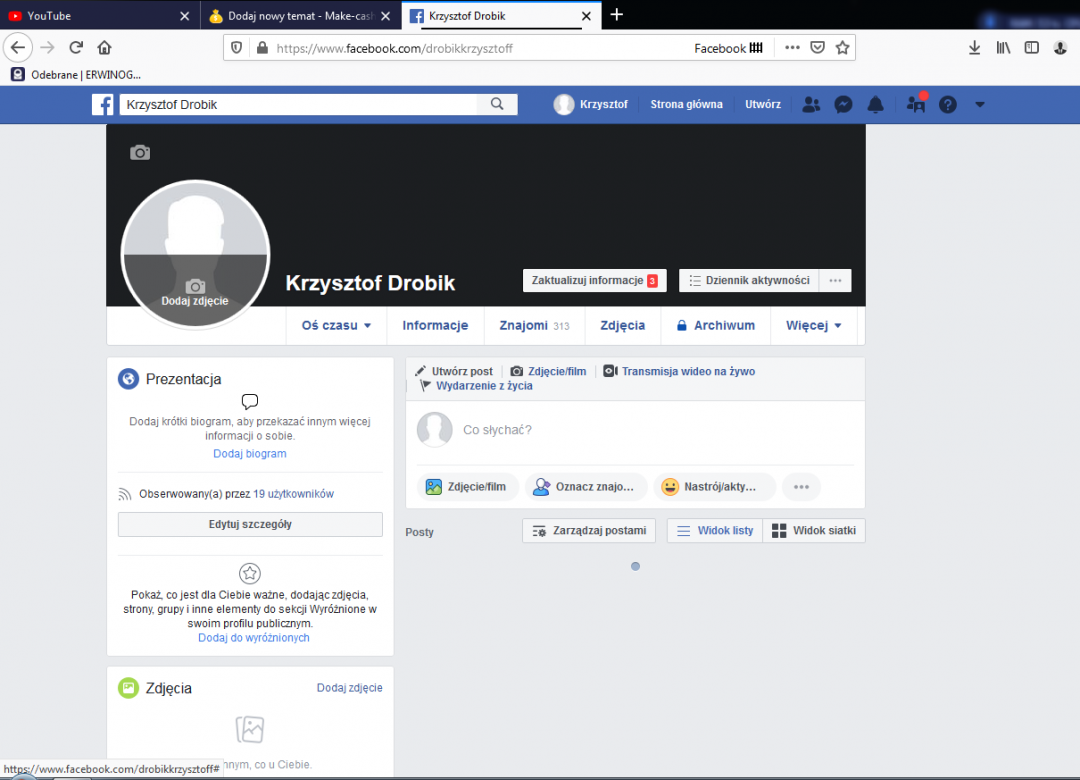Open account dropdown arrow in top bar
Image resolution: width=1080 pixels, height=780 pixels.
979,104
